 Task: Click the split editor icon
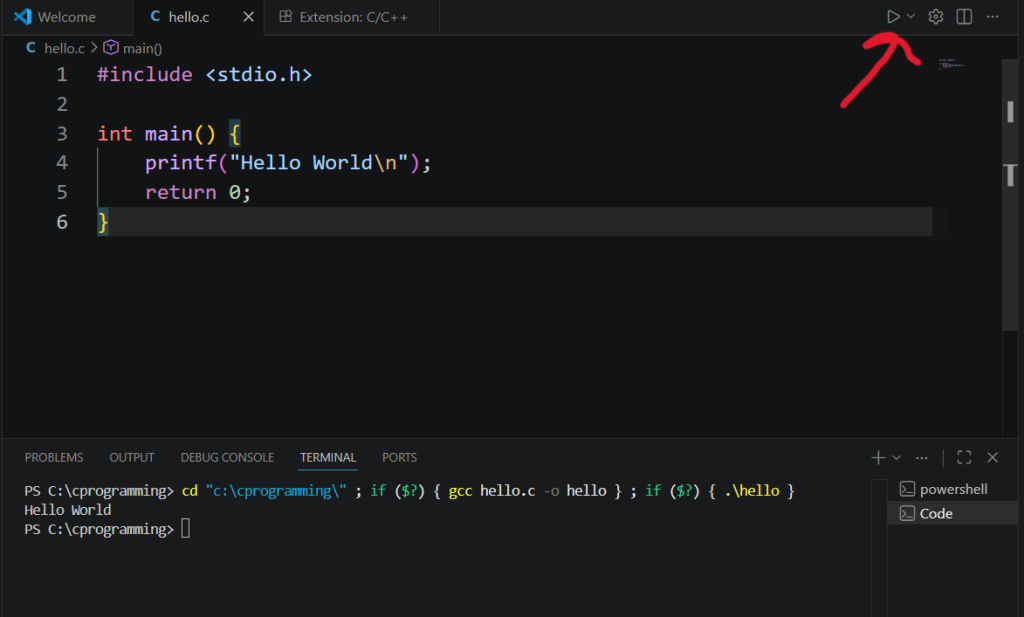(964, 17)
